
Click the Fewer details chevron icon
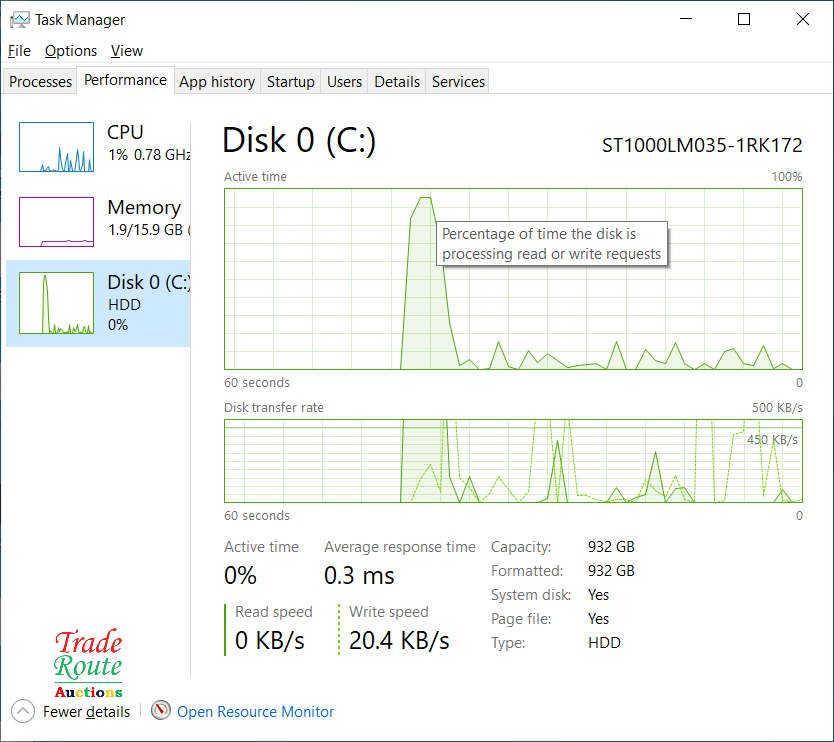tap(23, 711)
